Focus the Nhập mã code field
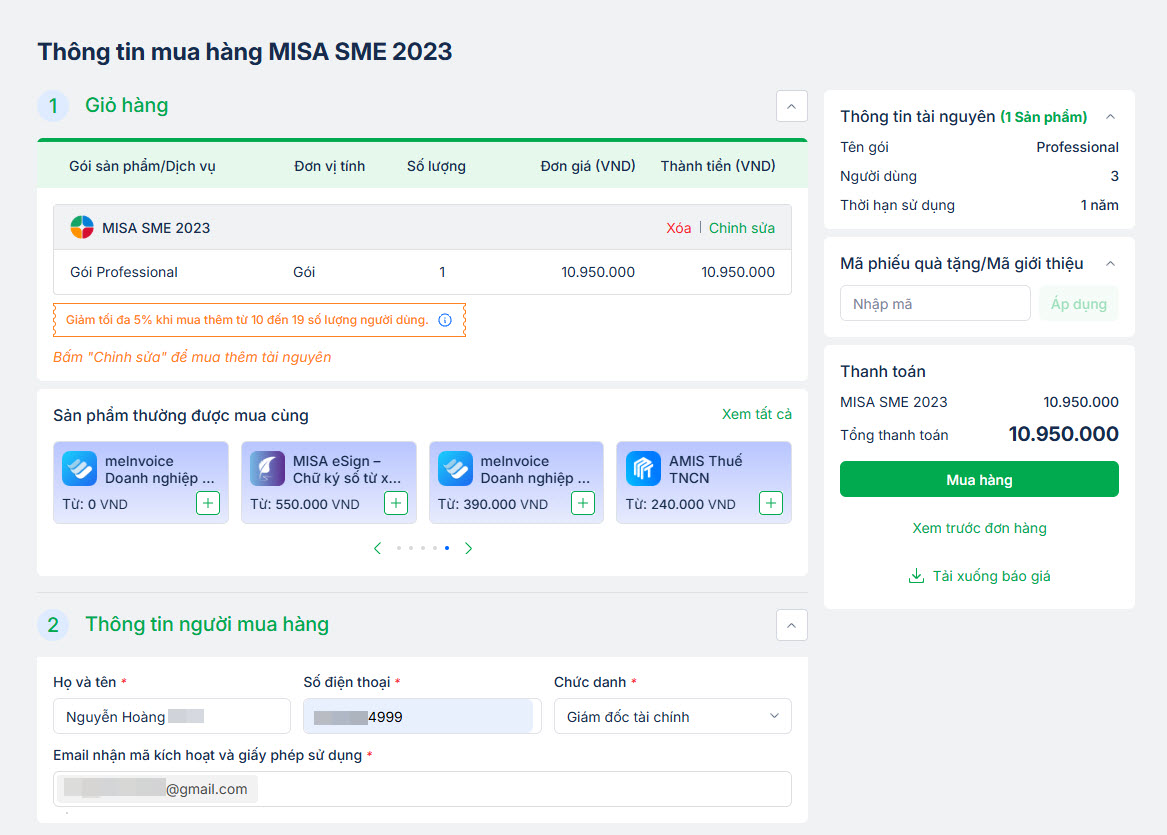1167x835 pixels. click(x=934, y=303)
